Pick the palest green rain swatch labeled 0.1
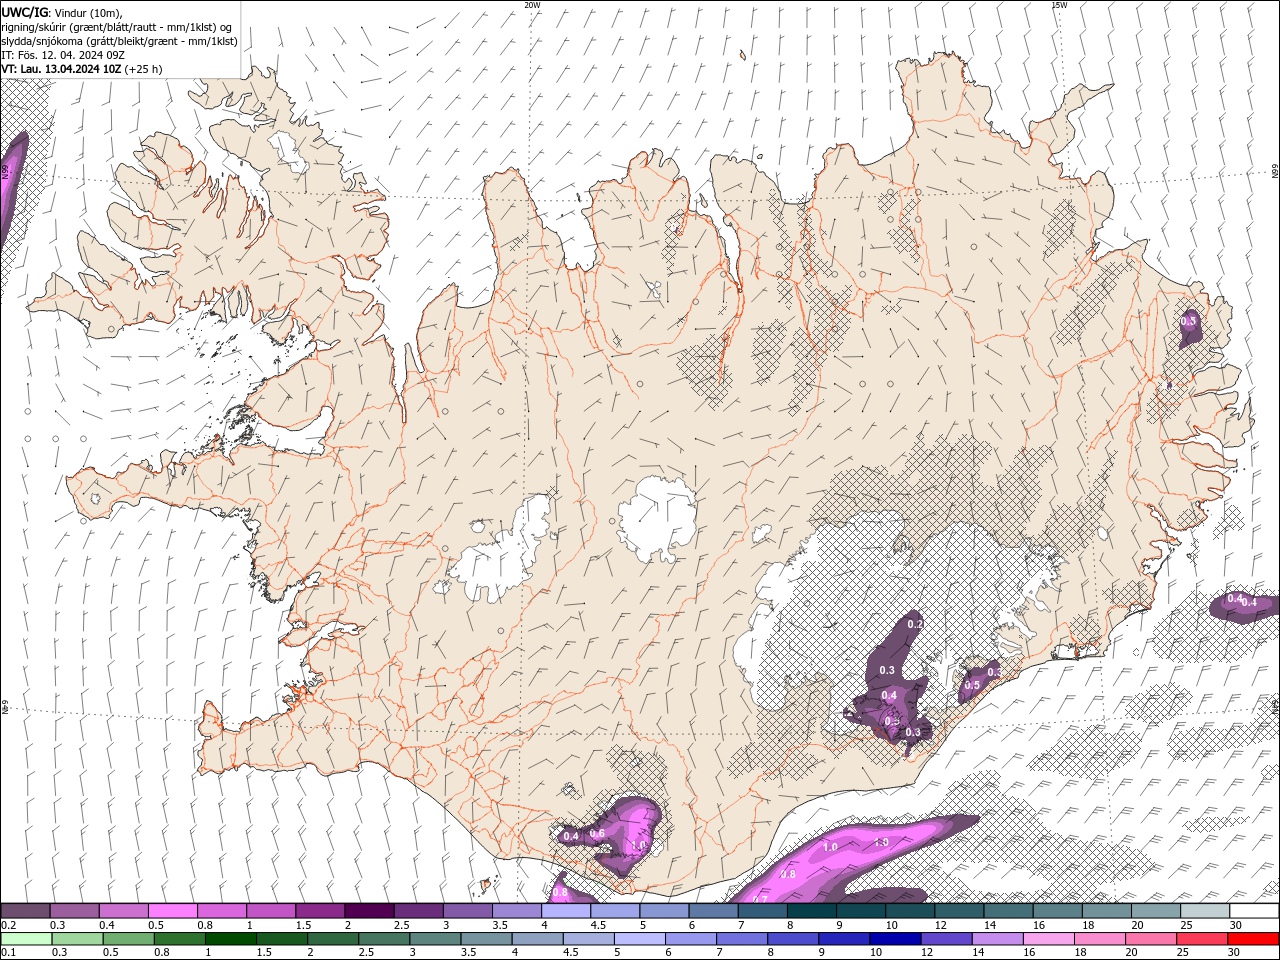The image size is (1280, 960). tap(24, 939)
